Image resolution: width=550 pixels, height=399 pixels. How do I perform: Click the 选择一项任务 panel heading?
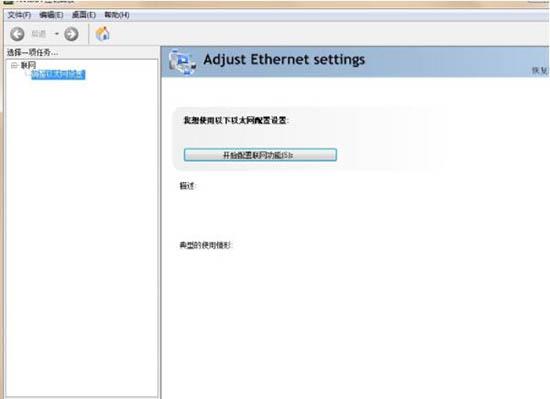click(x=33, y=53)
